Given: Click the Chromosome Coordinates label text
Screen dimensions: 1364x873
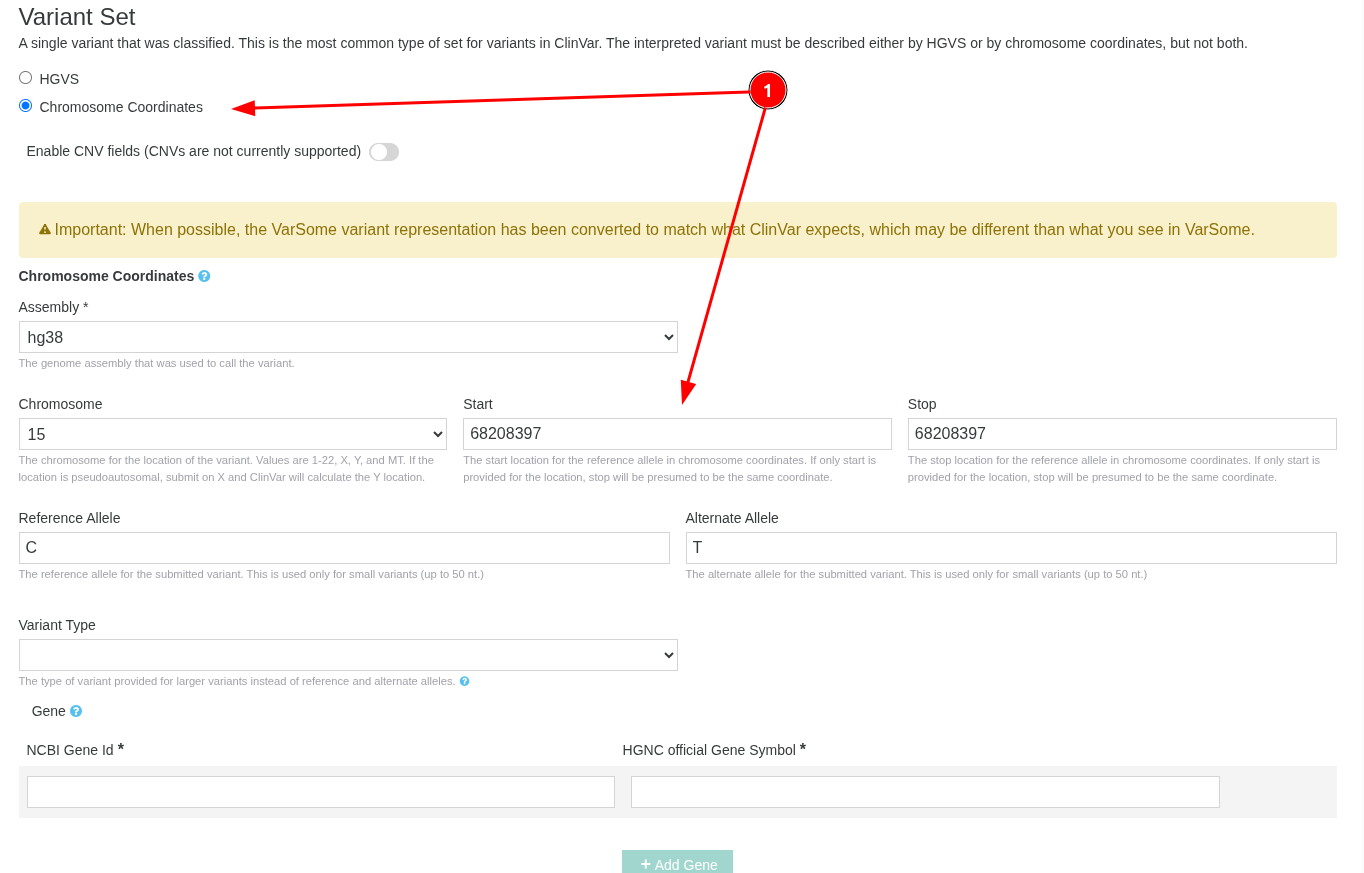Looking at the screenshot, I should tap(121, 107).
